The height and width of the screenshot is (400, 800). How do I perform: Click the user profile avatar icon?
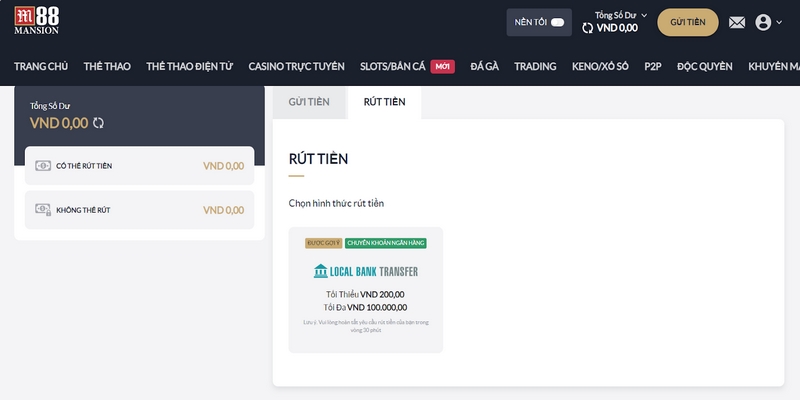tap(764, 22)
